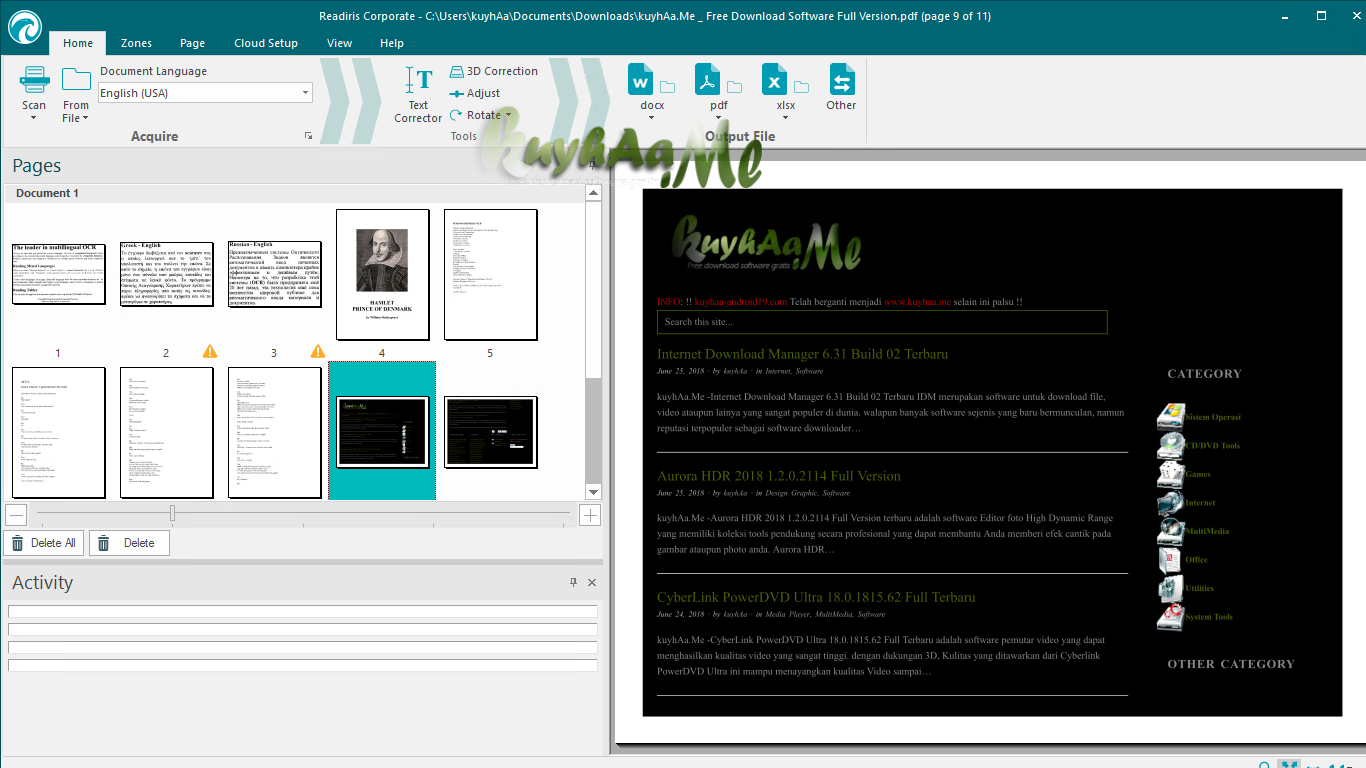
Task: Select page 5 thumbnail
Action: 490,275
